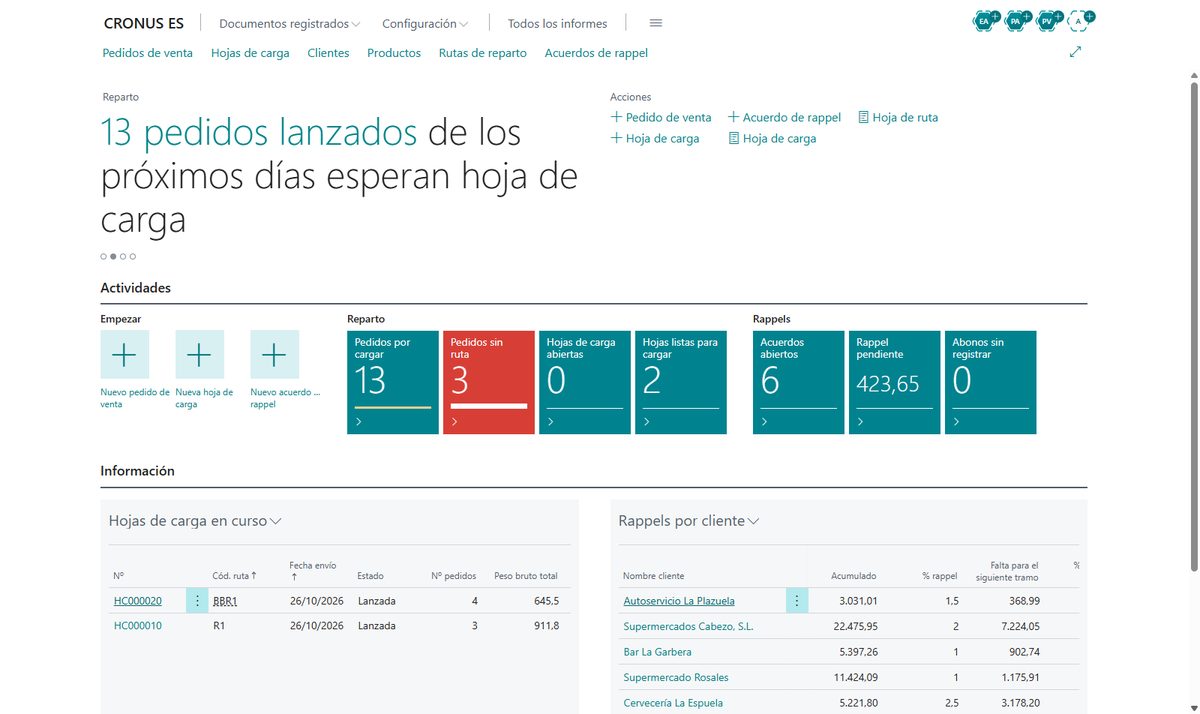The image size is (1200, 714).
Task: Open customer Bar La Garbera
Action: (x=658, y=652)
